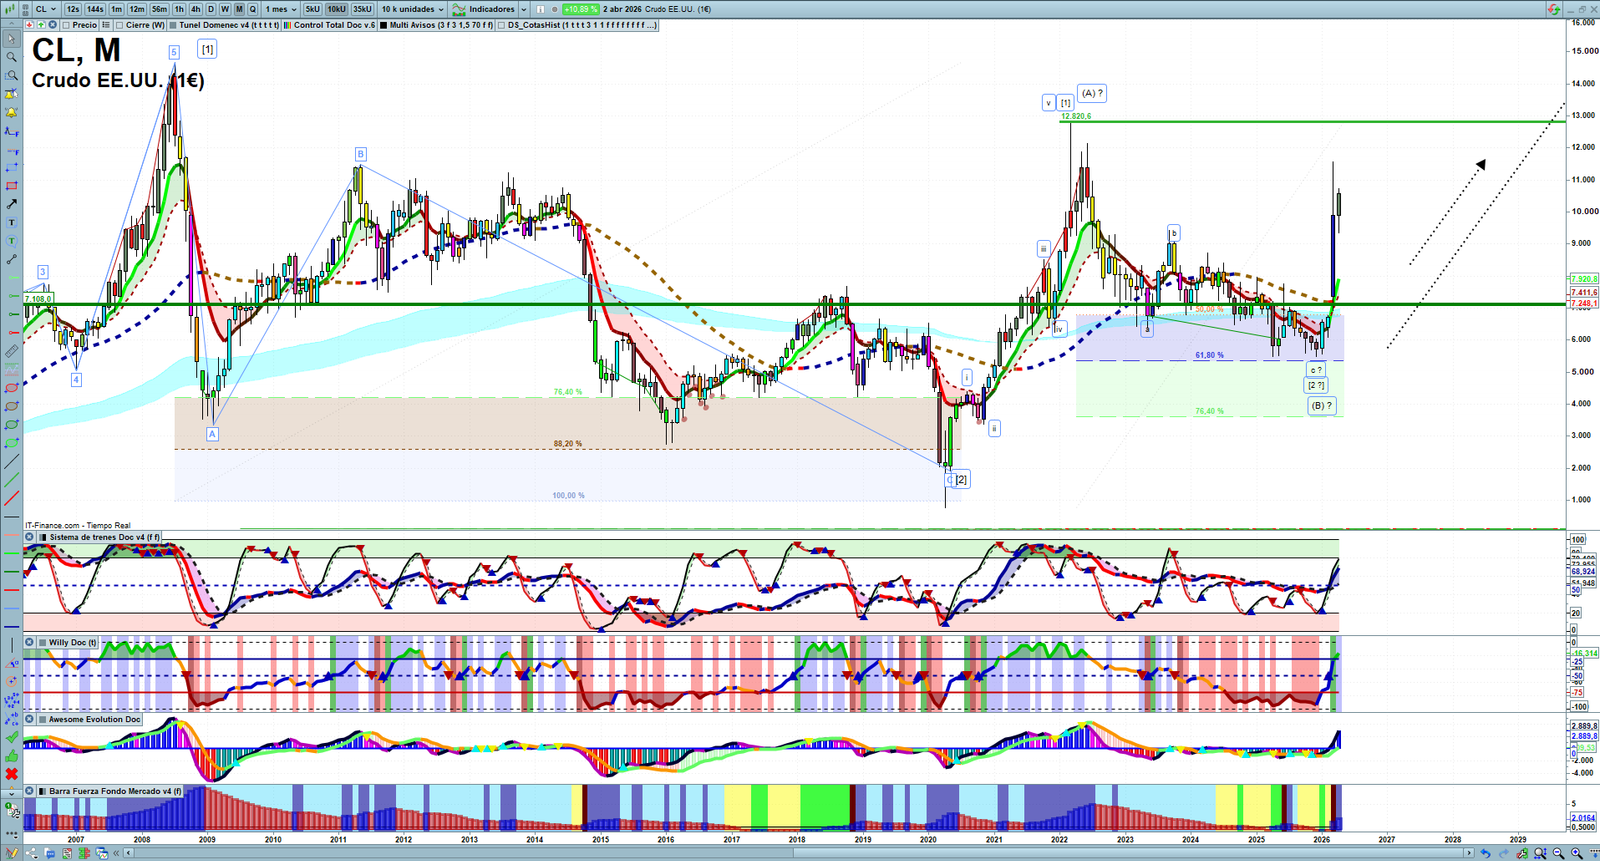
Task: Select the text T tool
Action: [x=11, y=222]
